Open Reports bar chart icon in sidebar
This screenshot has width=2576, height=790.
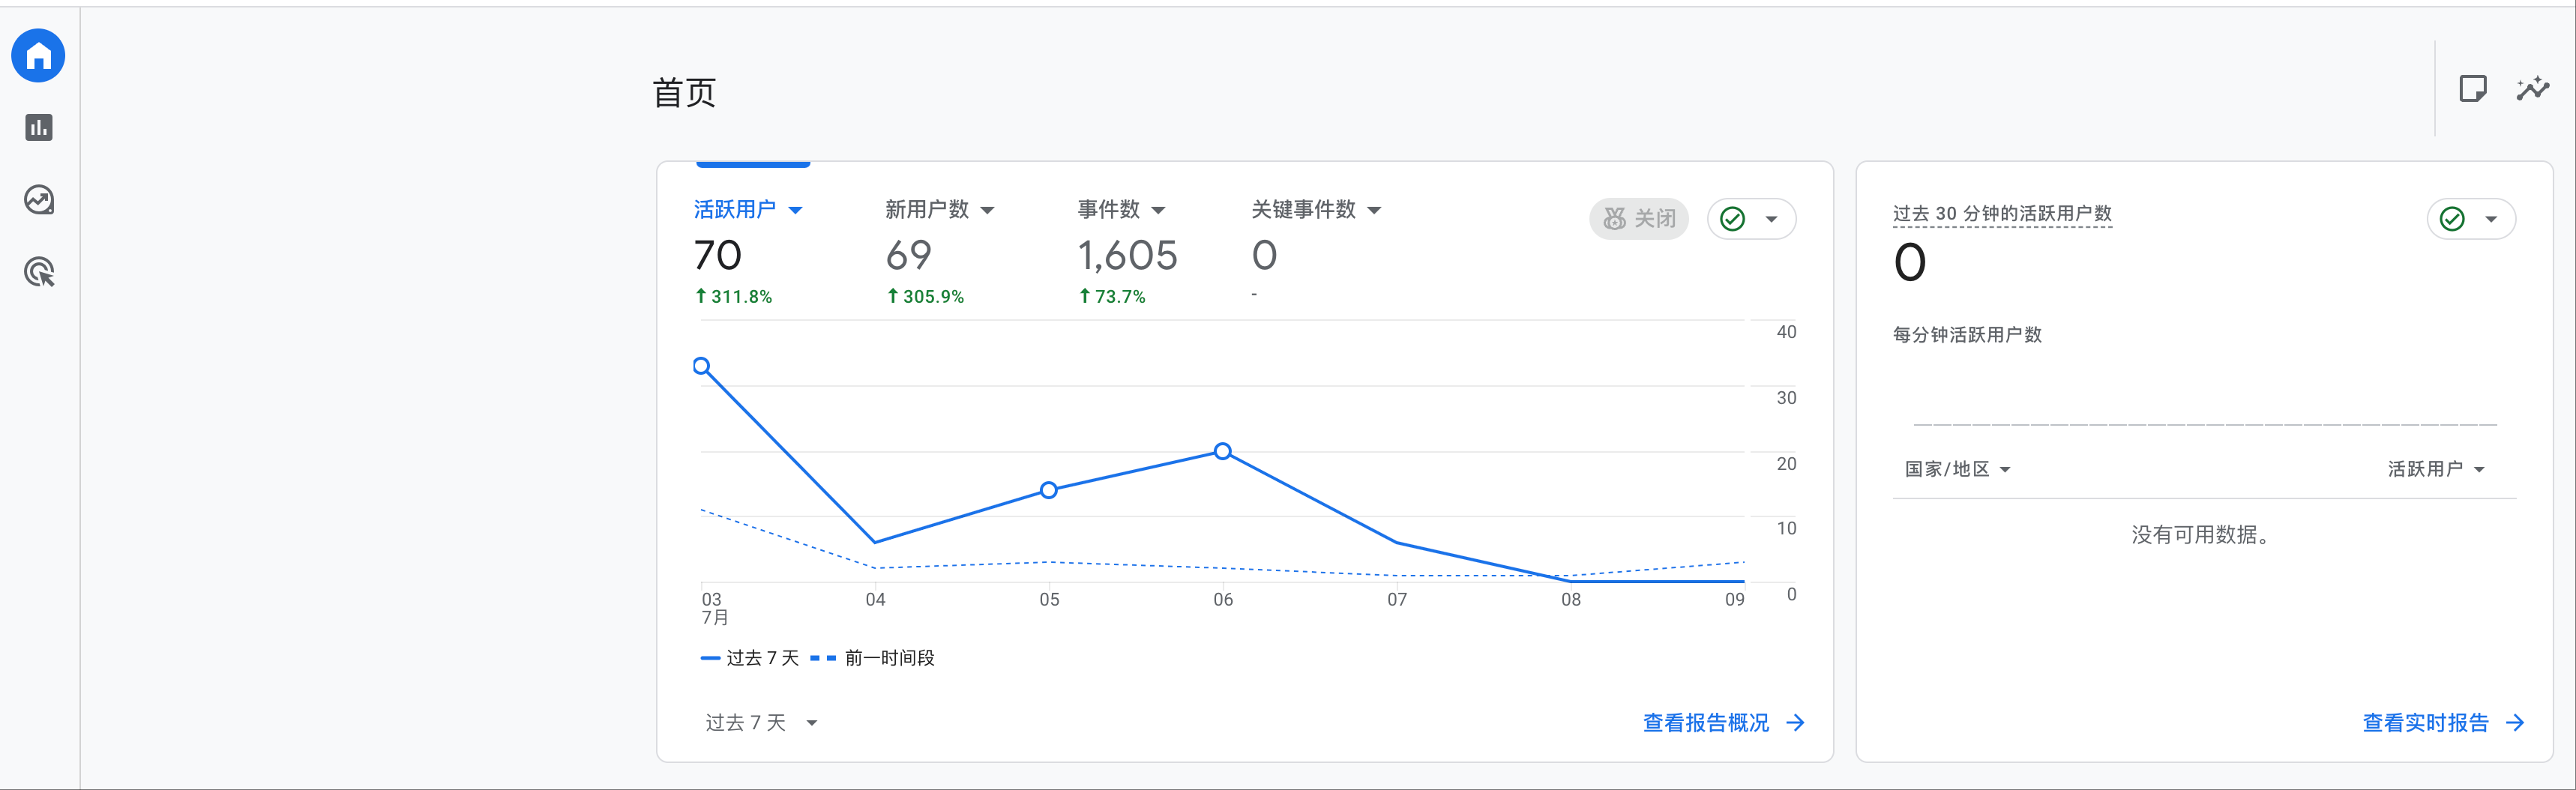[39, 128]
